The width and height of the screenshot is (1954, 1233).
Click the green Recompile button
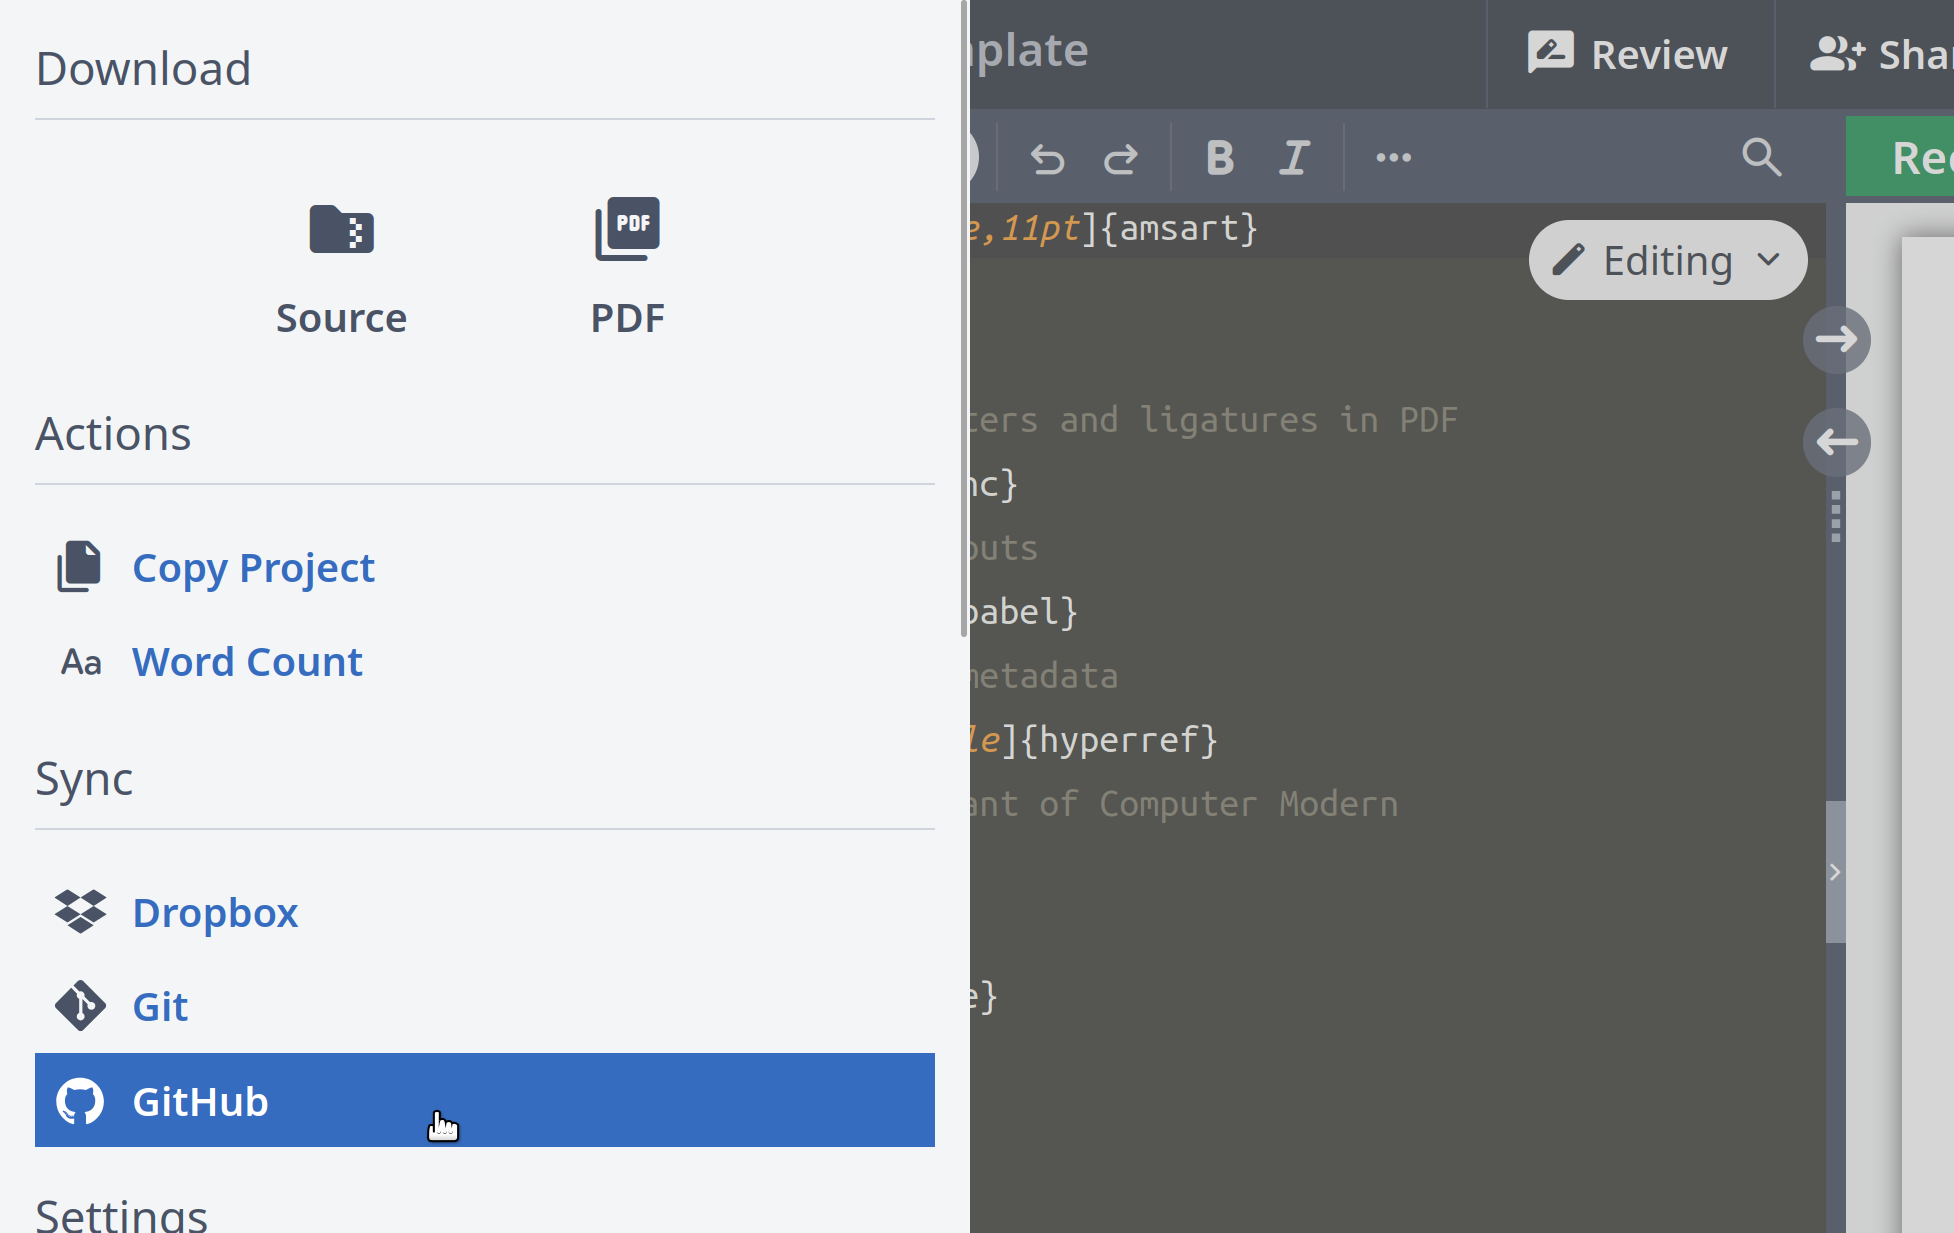point(1920,156)
